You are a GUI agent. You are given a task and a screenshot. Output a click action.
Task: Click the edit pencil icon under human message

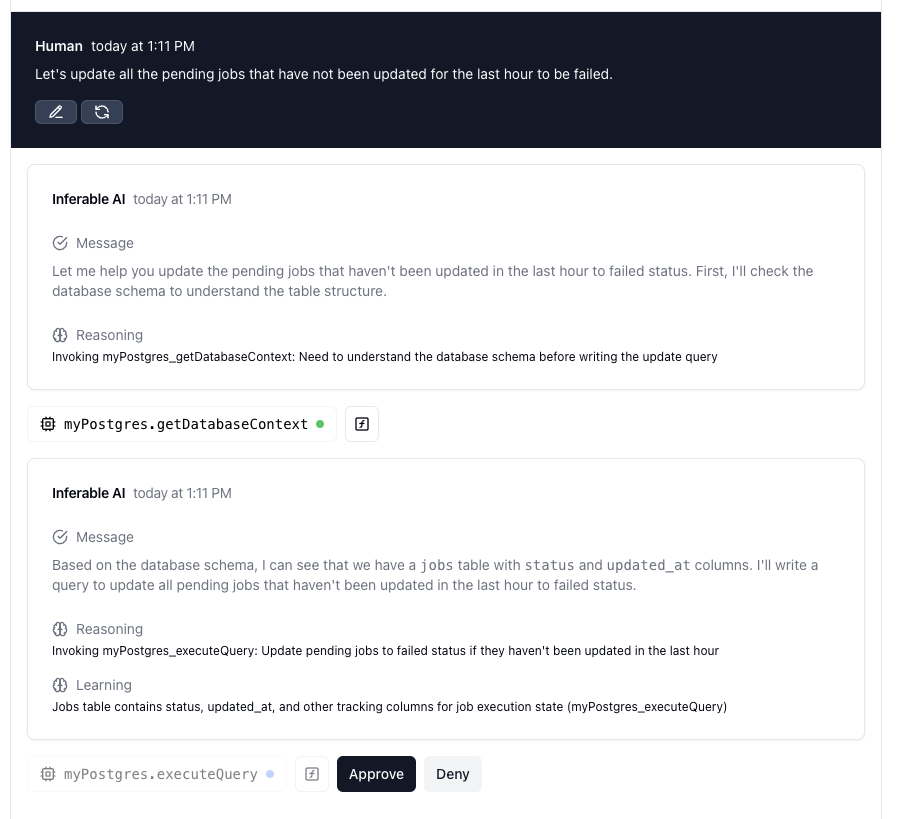[x=55, y=112]
